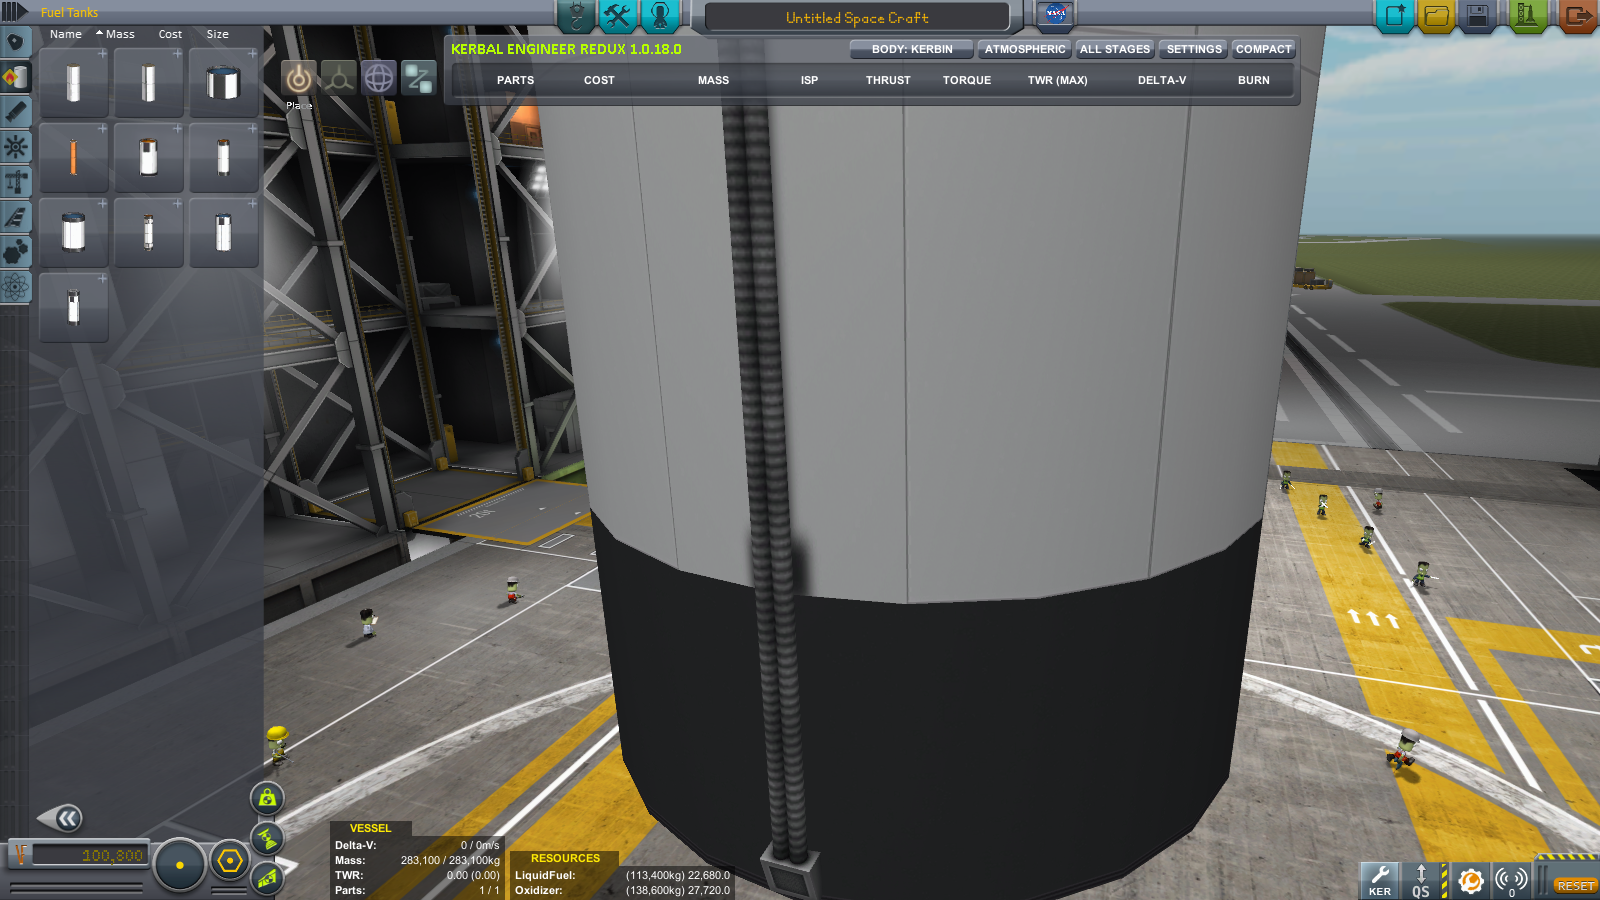The image size is (1600, 900).
Task: Click the DELTA-V column header
Action: [1161, 80]
